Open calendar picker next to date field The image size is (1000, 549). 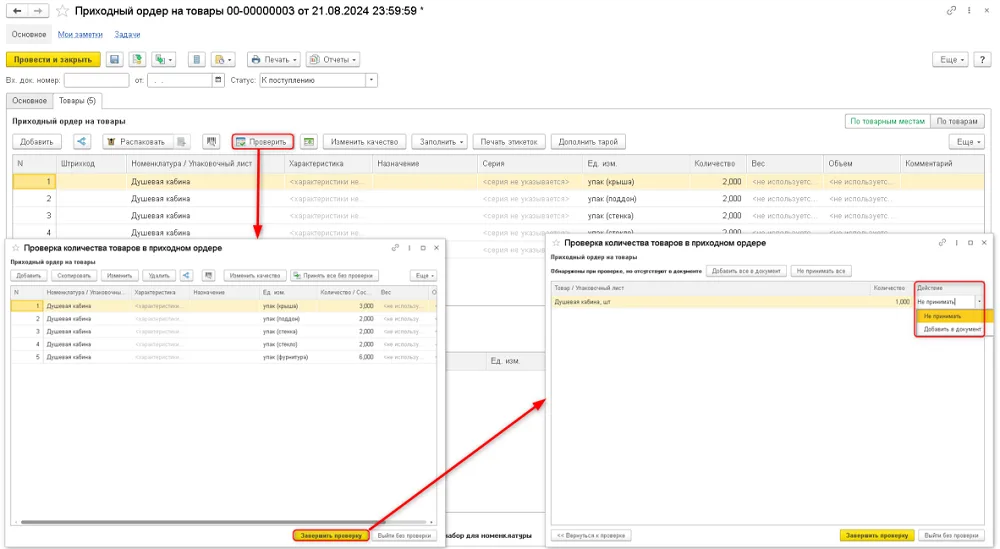[219, 80]
